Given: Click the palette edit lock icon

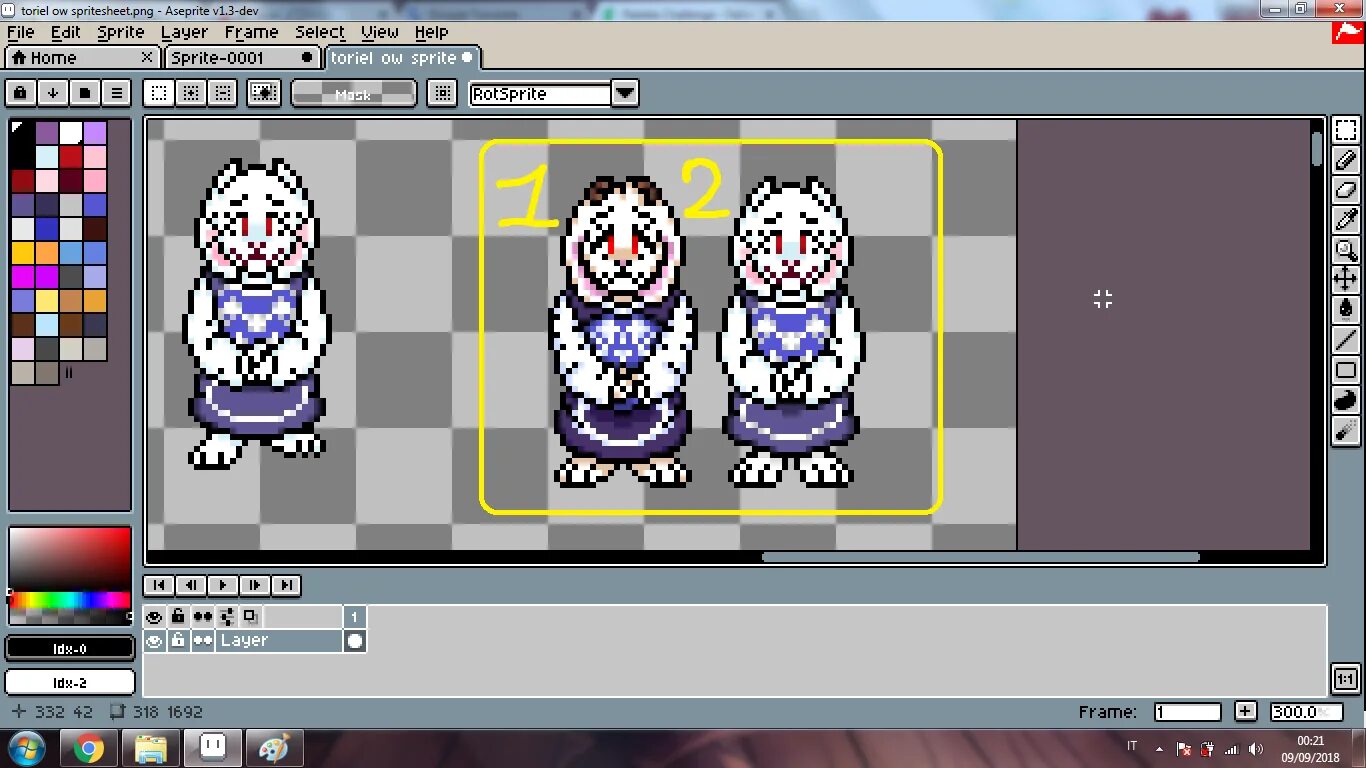Looking at the screenshot, I should [x=20, y=93].
